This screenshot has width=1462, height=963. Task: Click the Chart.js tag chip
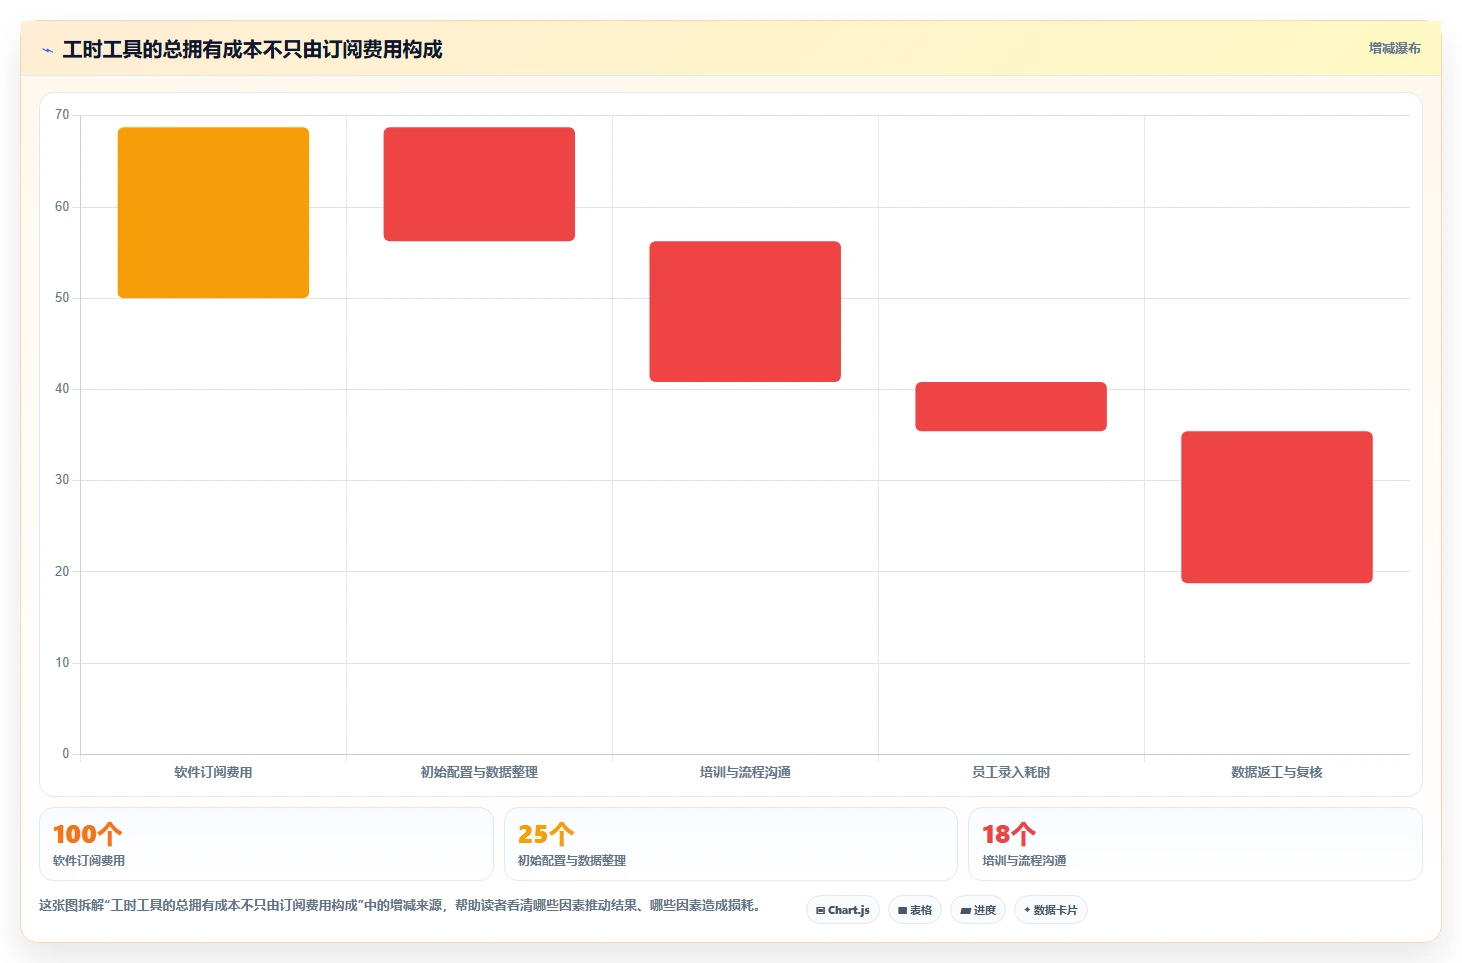843,910
